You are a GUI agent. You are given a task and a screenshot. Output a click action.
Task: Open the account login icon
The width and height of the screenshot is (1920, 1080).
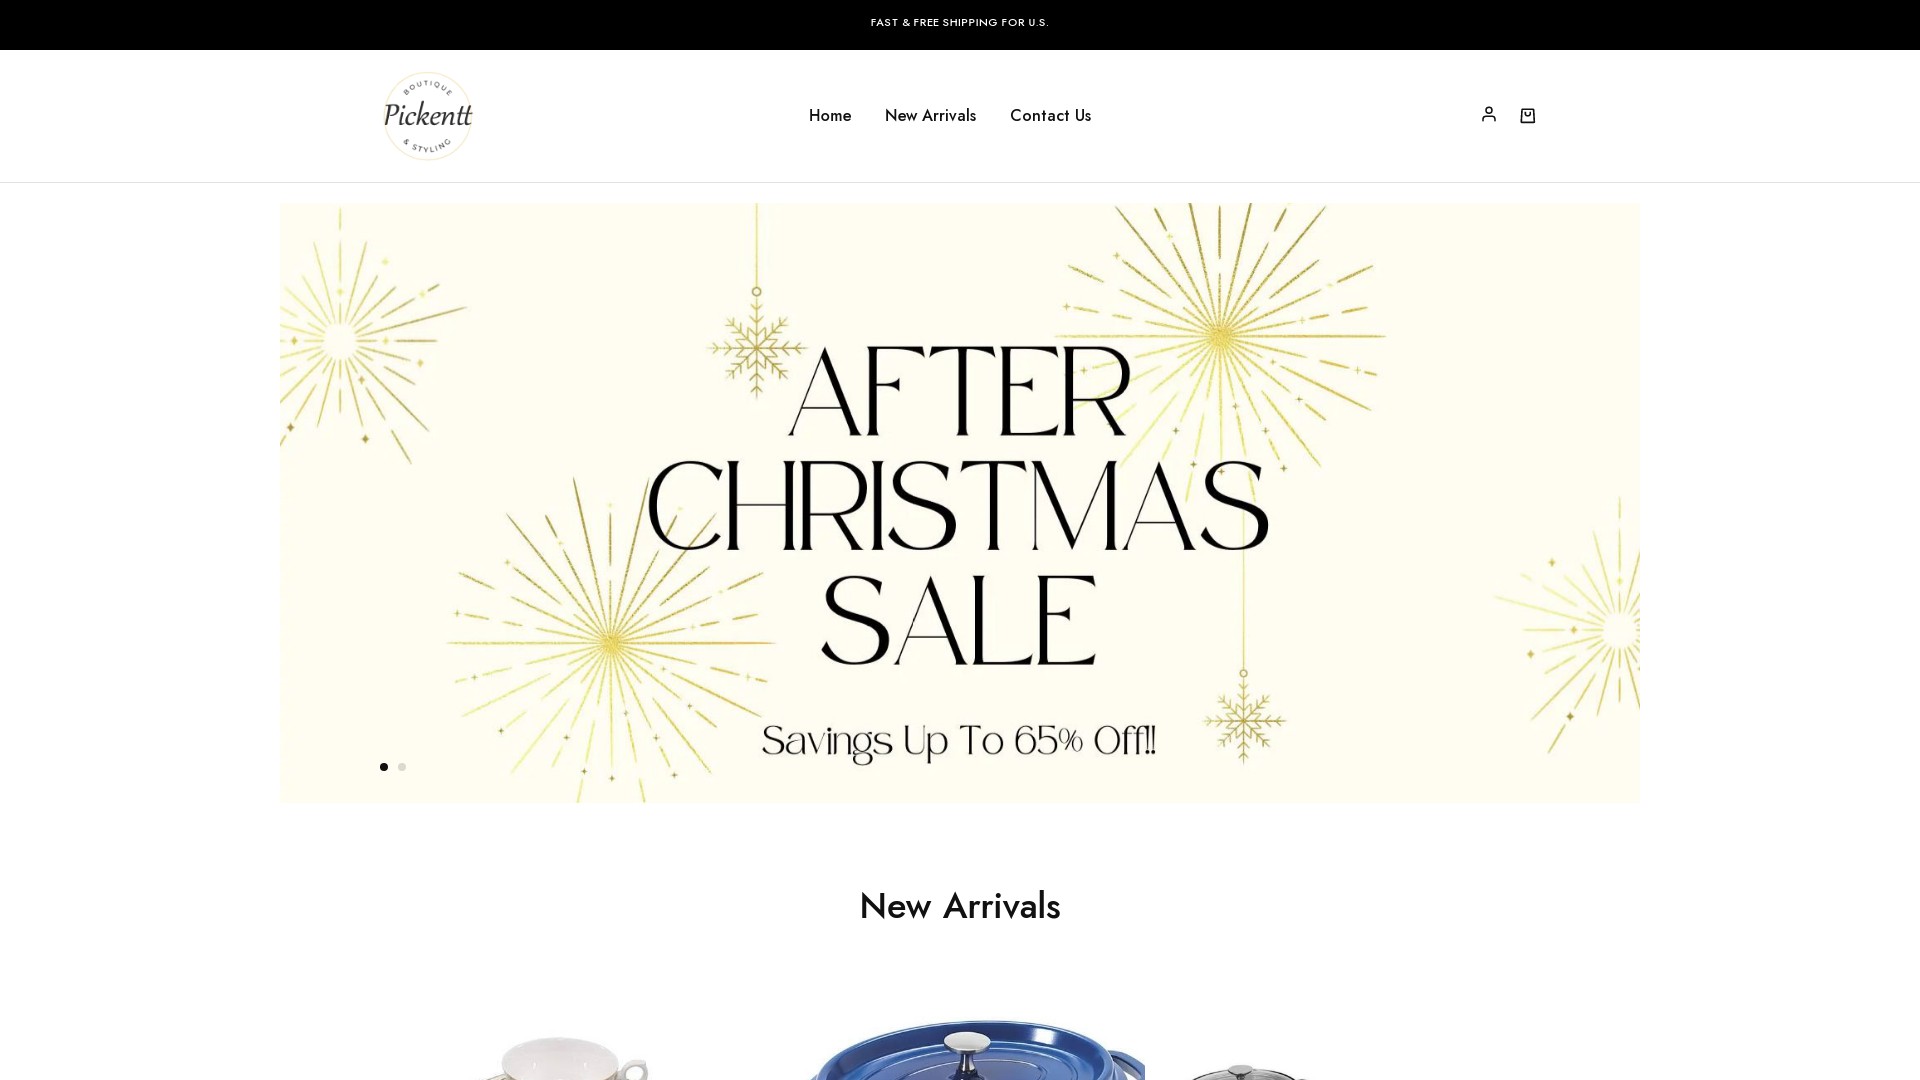(x=1488, y=114)
